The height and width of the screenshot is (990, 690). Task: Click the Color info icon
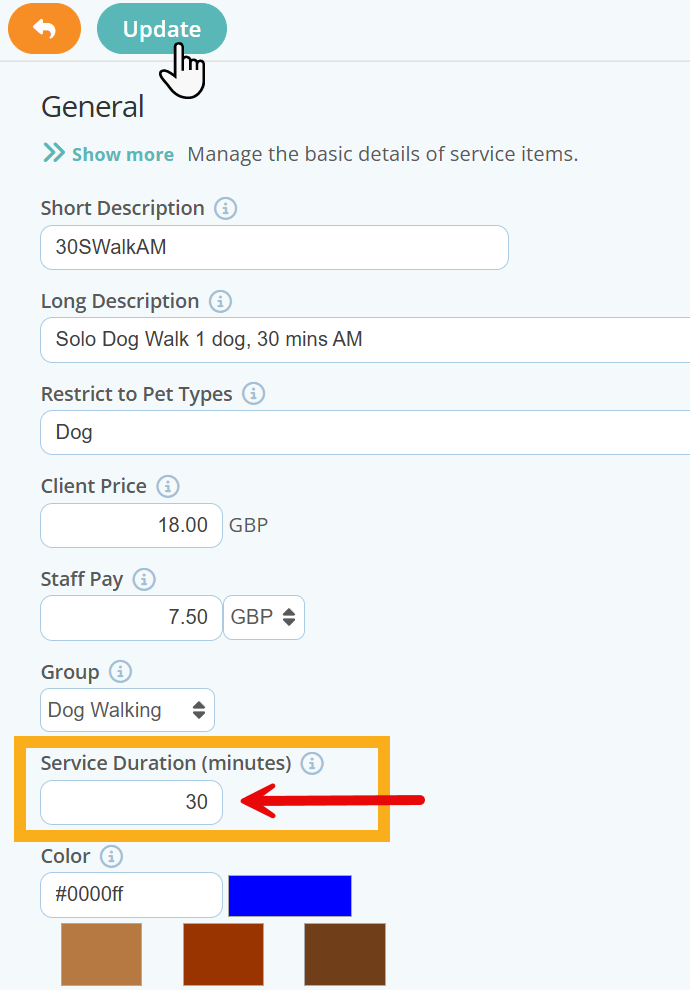[x=111, y=856]
